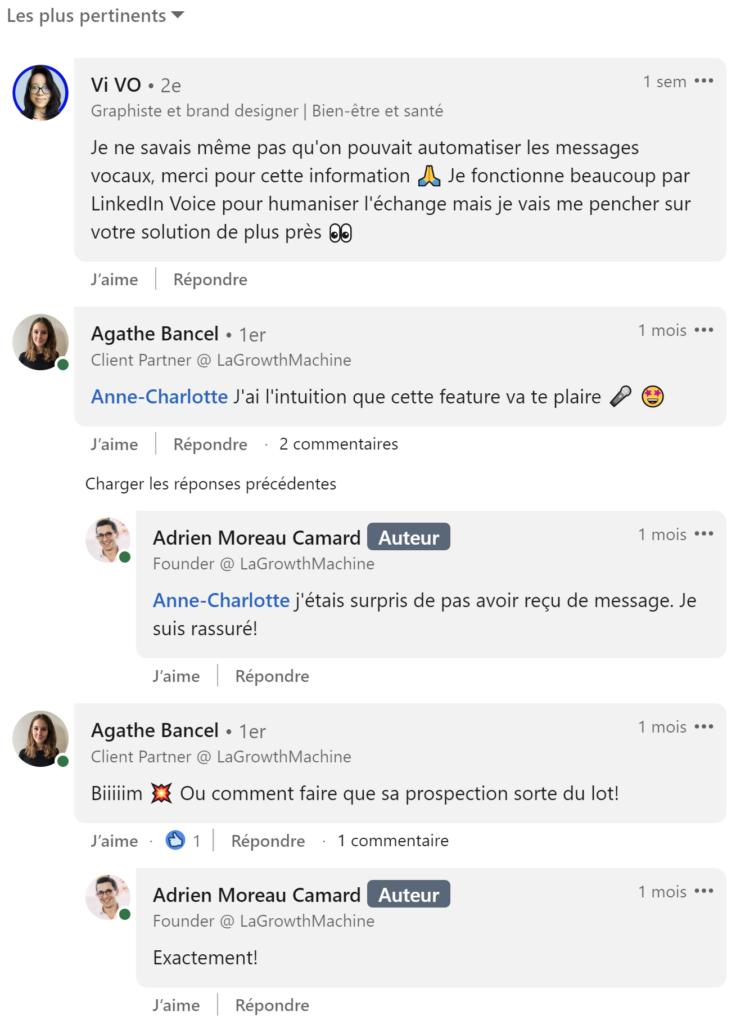Expand 1 commentaire under Biiiiim comment
Screen dimensions: 736x1024
393,841
